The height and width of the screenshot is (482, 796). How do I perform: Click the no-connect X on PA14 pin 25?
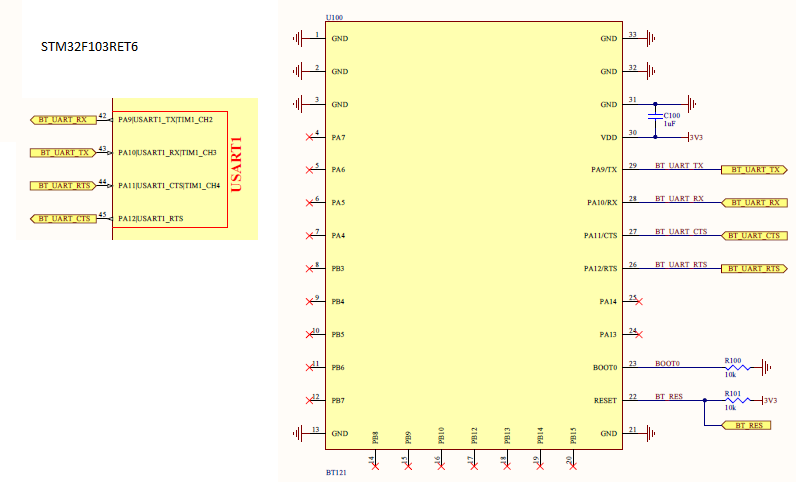click(639, 302)
